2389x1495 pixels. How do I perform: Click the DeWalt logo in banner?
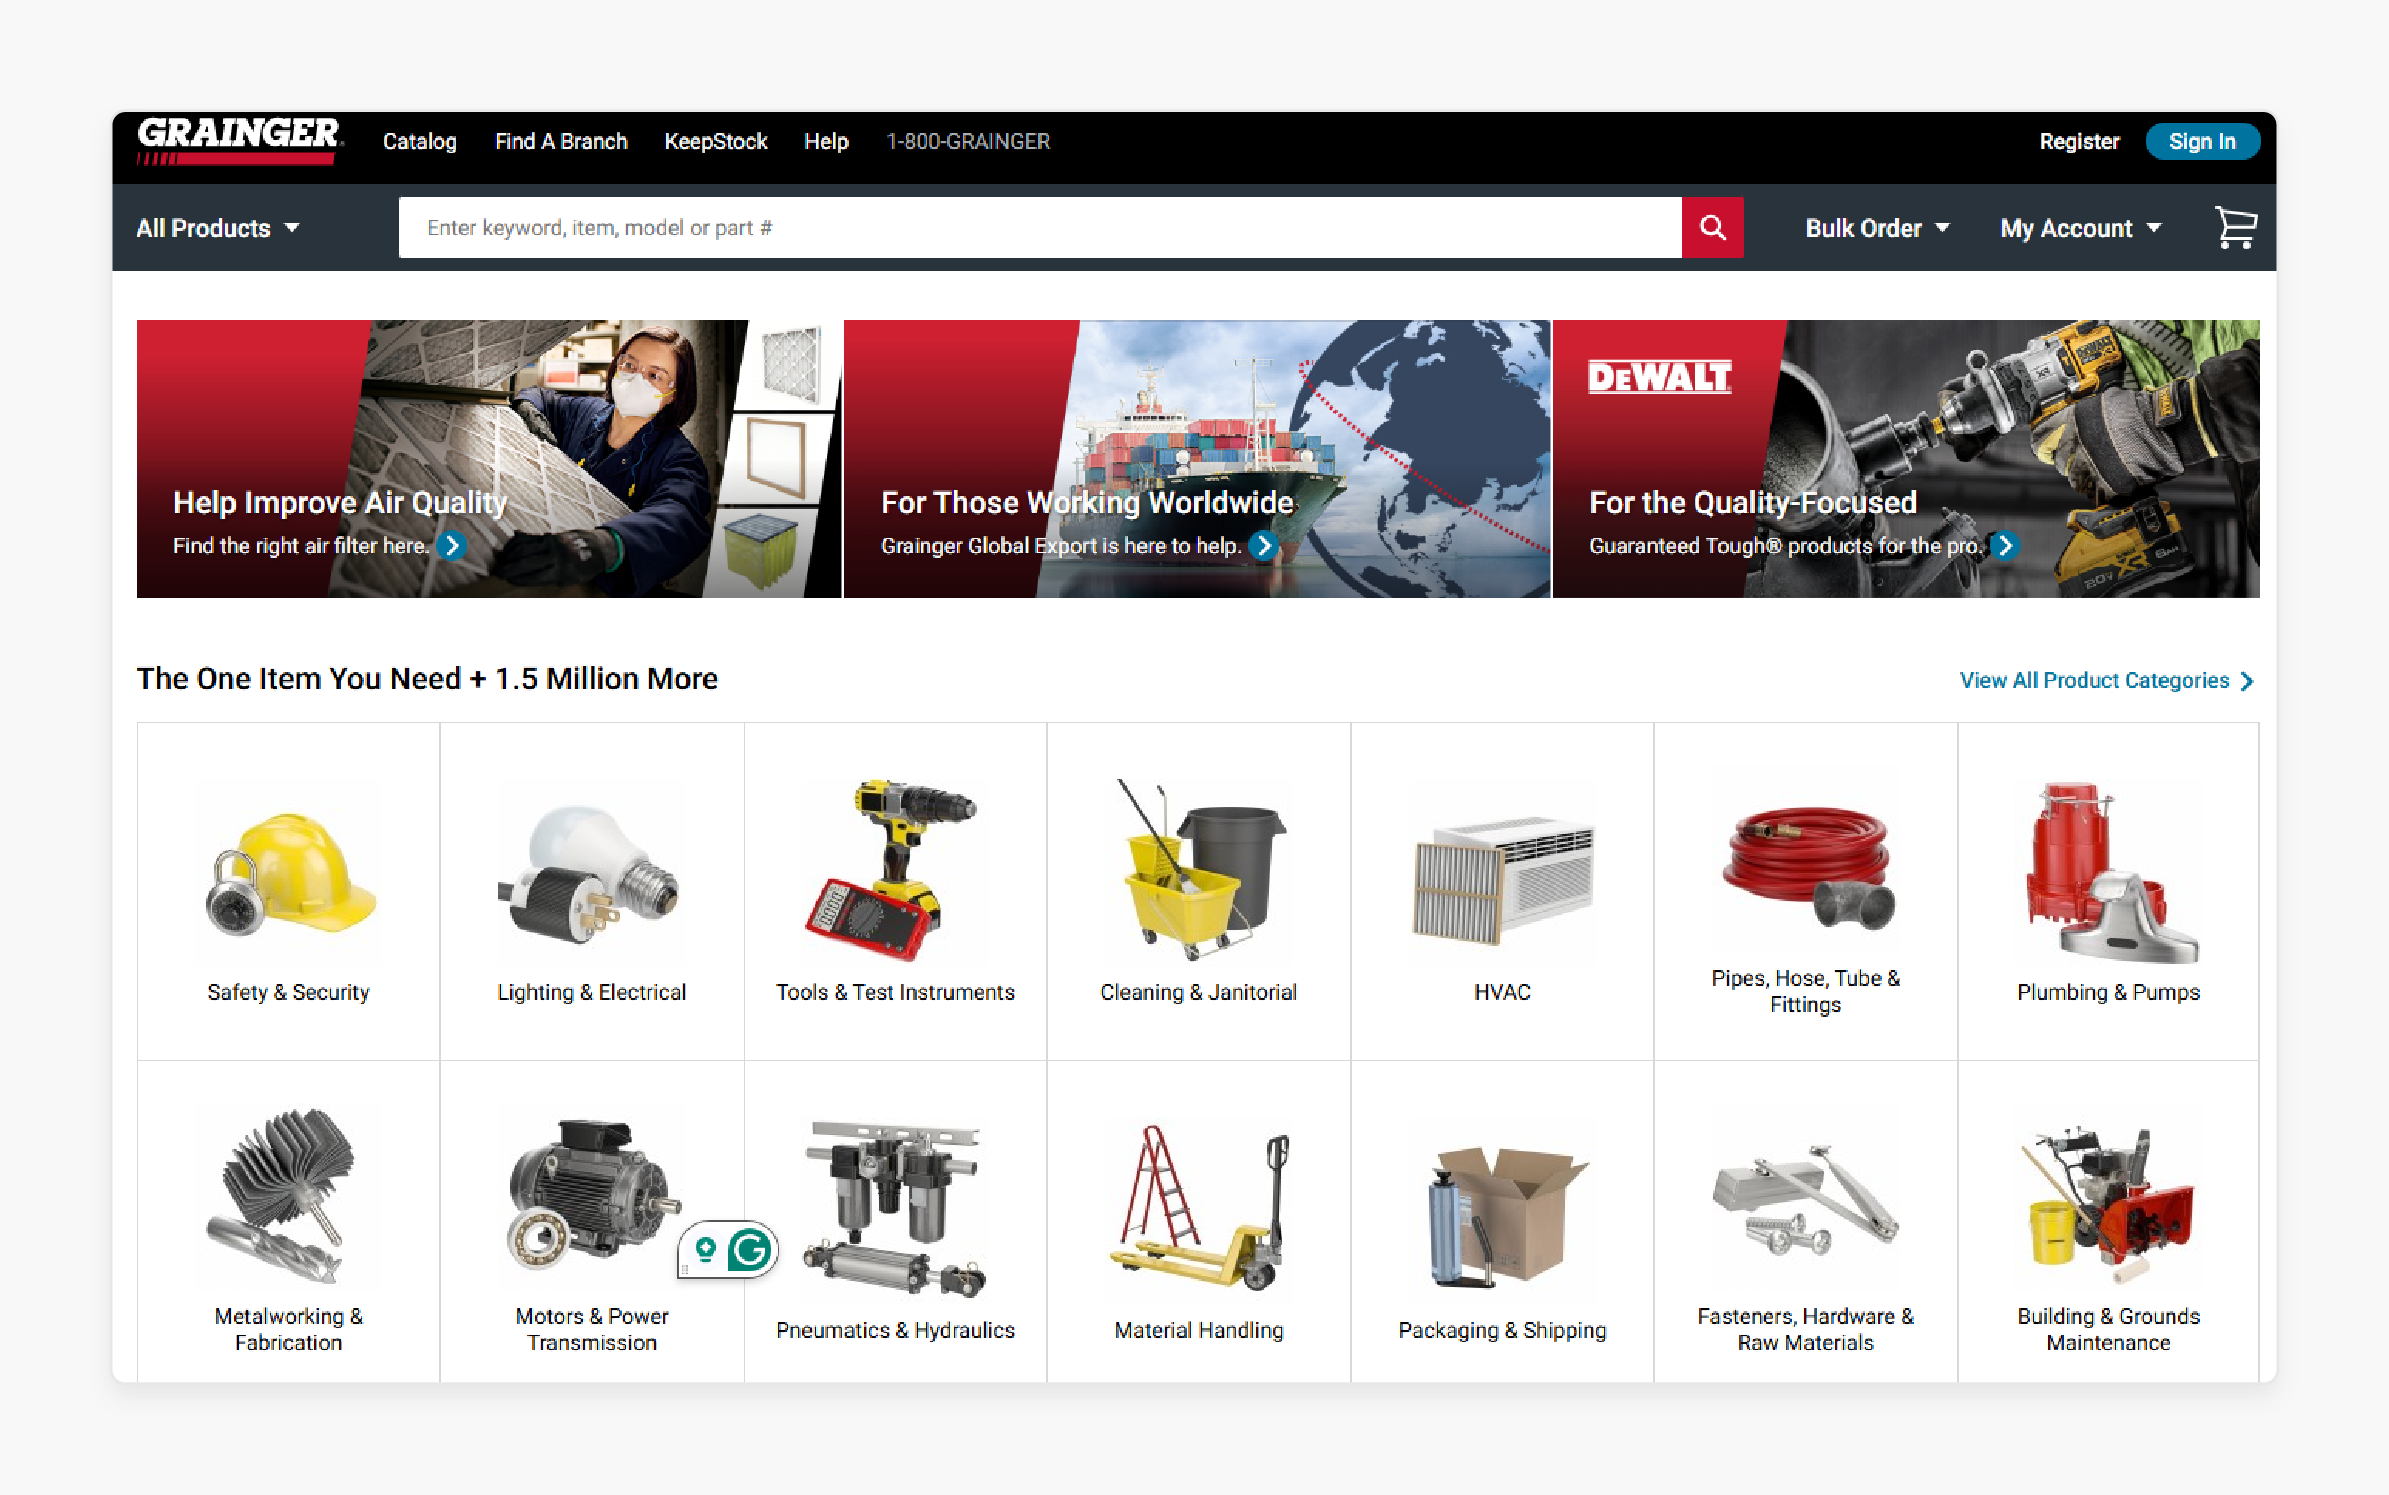(1660, 377)
